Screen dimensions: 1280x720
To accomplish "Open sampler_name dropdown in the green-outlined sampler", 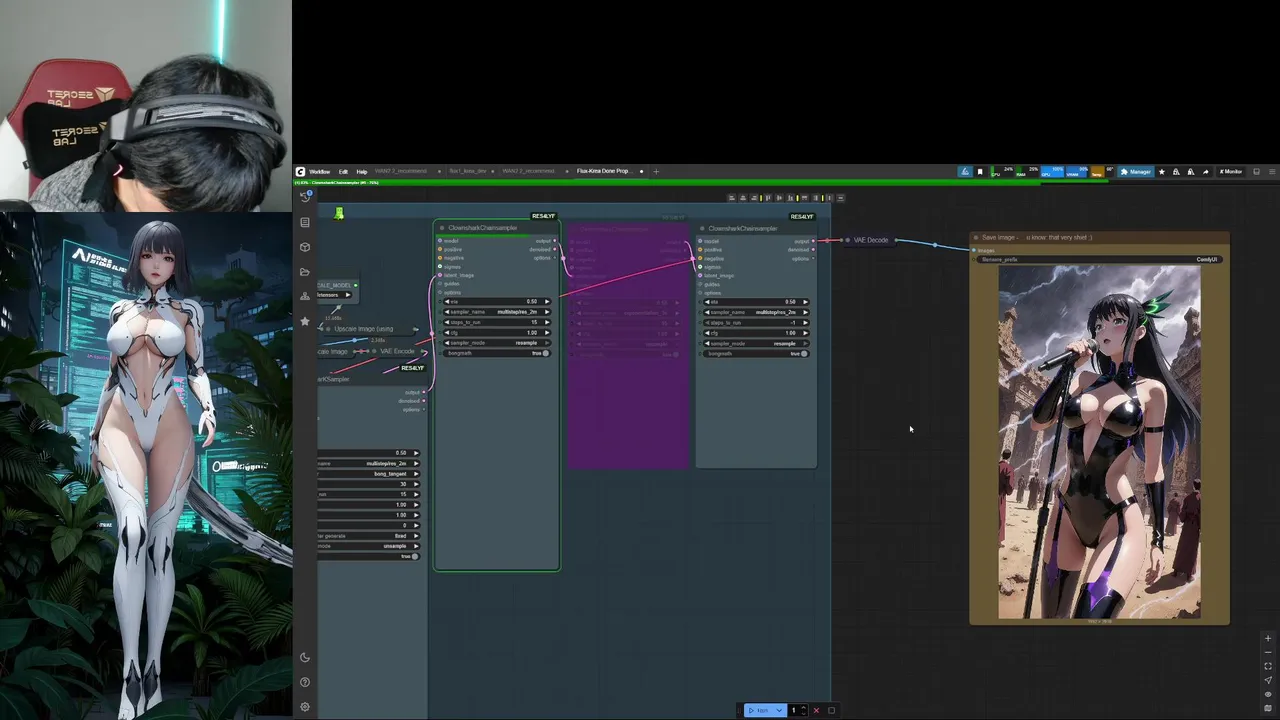I will click(x=496, y=312).
